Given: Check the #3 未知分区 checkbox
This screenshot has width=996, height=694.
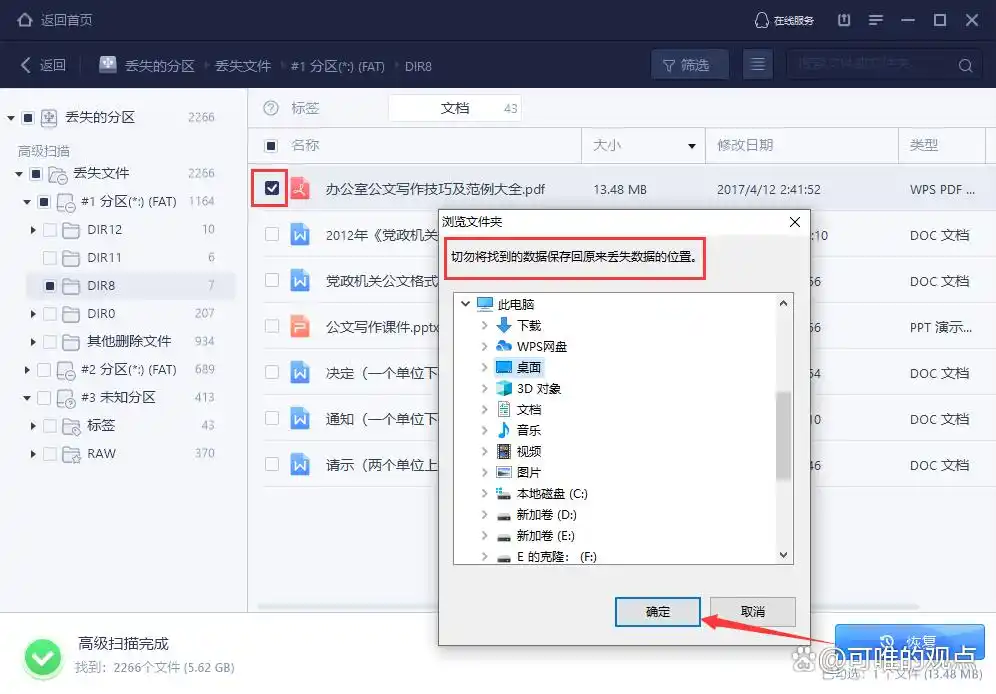Looking at the screenshot, I should [44, 397].
